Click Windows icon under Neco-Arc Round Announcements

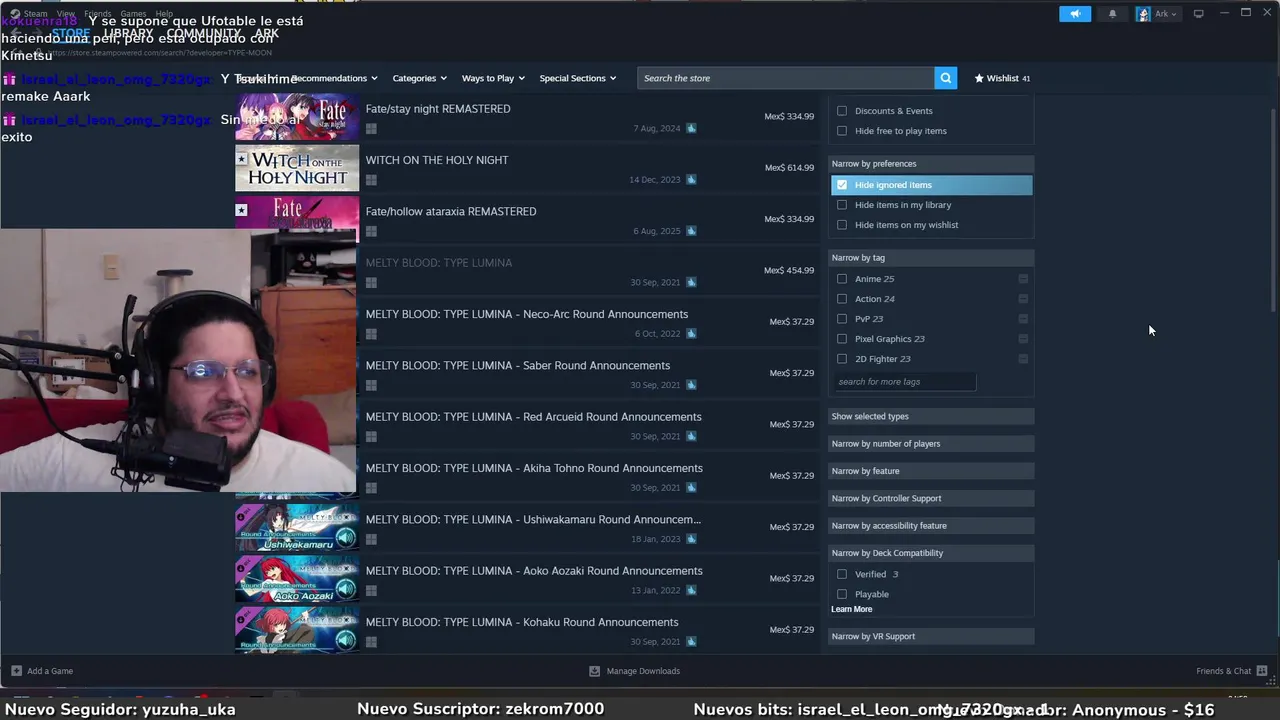(x=371, y=334)
